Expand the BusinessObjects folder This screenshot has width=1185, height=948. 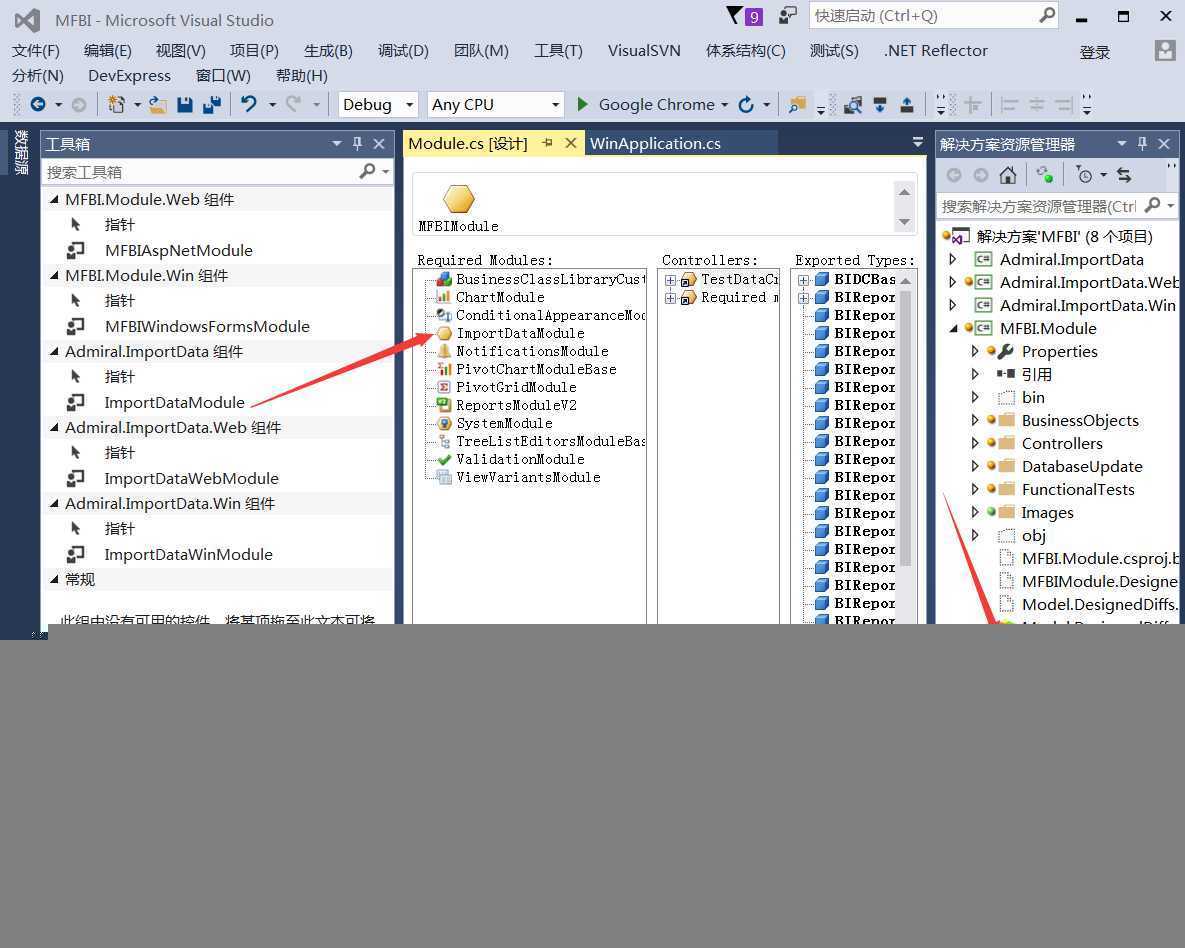point(974,420)
